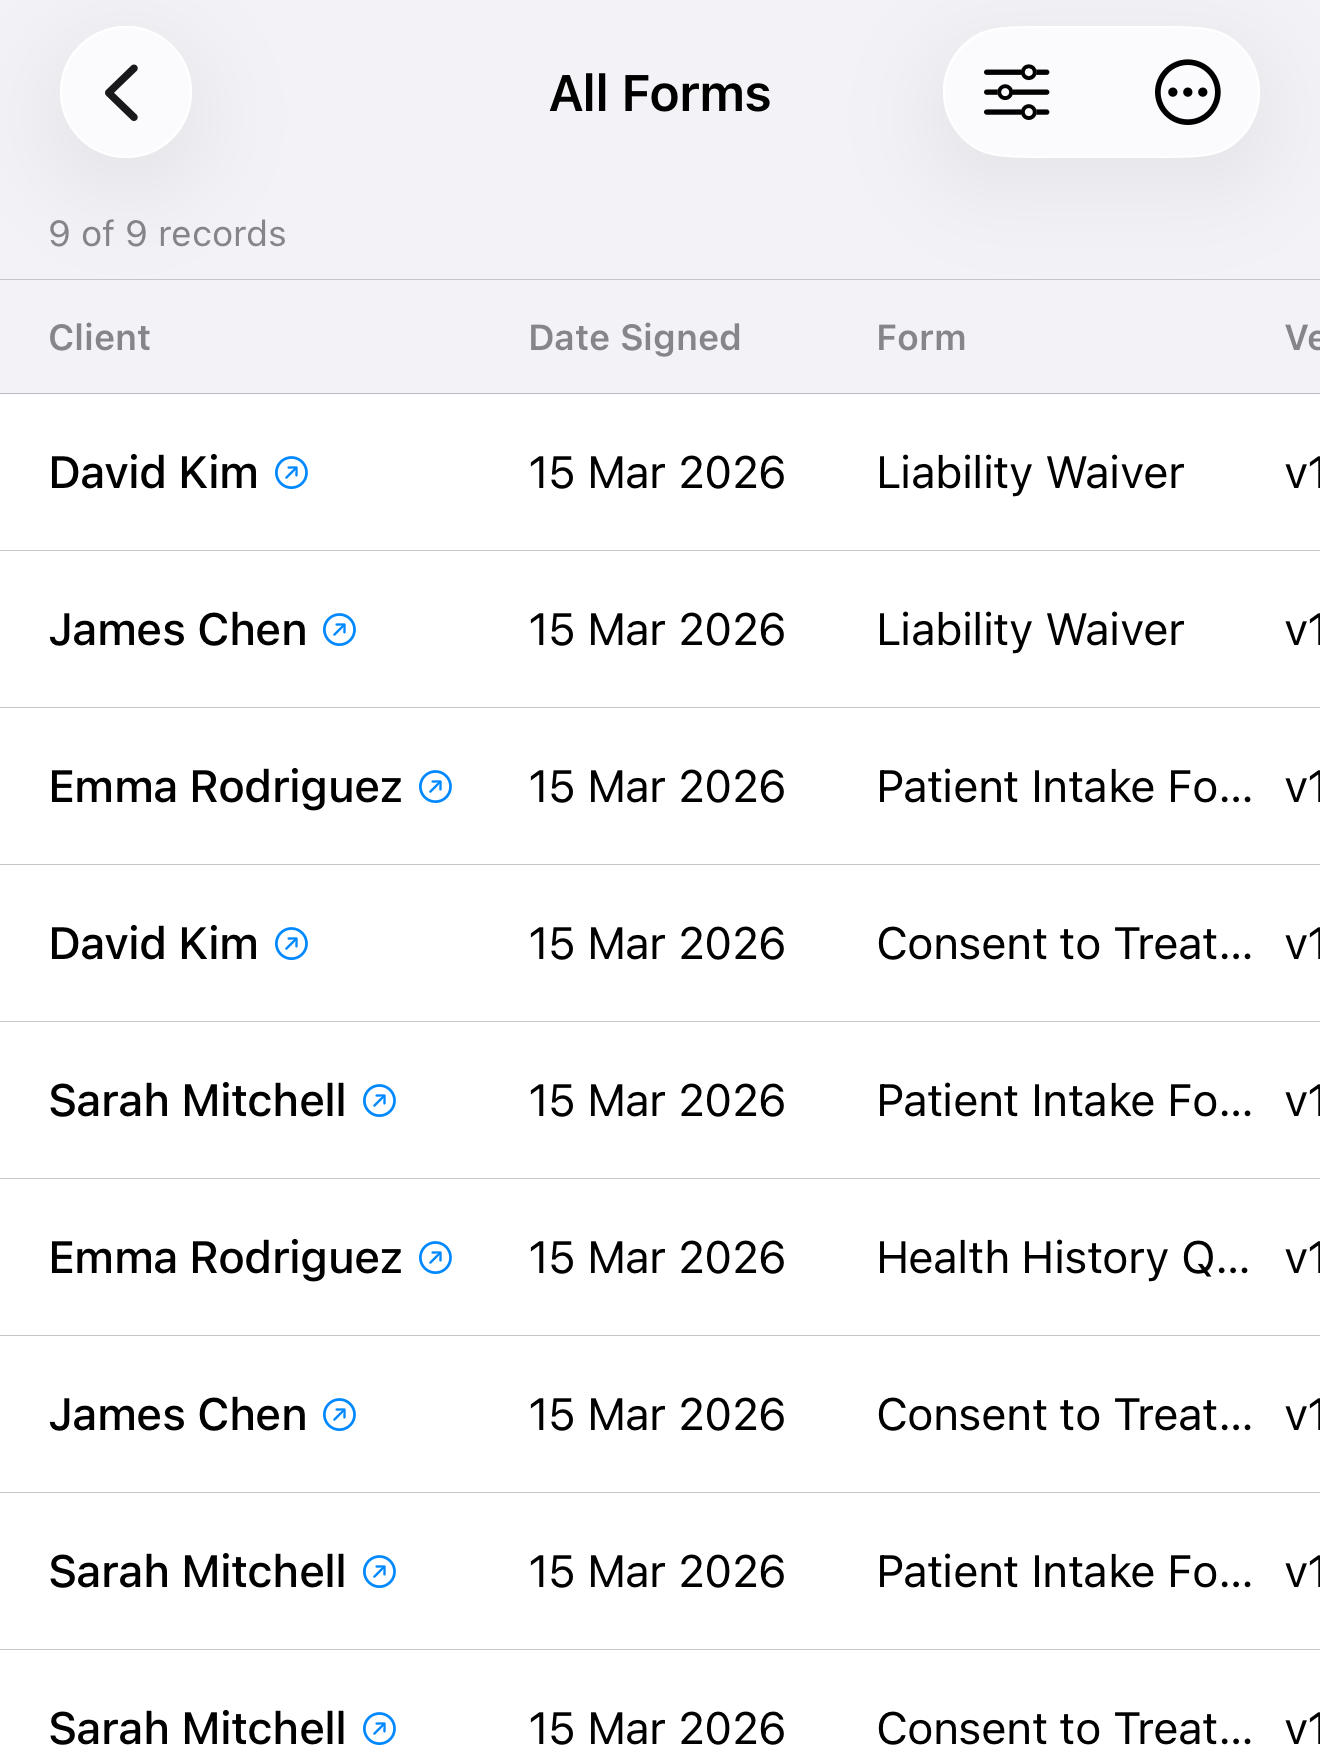Tap the 9 of 9 records label
The width and height of the screenshot is (1320, 1760).
(167, 233)
